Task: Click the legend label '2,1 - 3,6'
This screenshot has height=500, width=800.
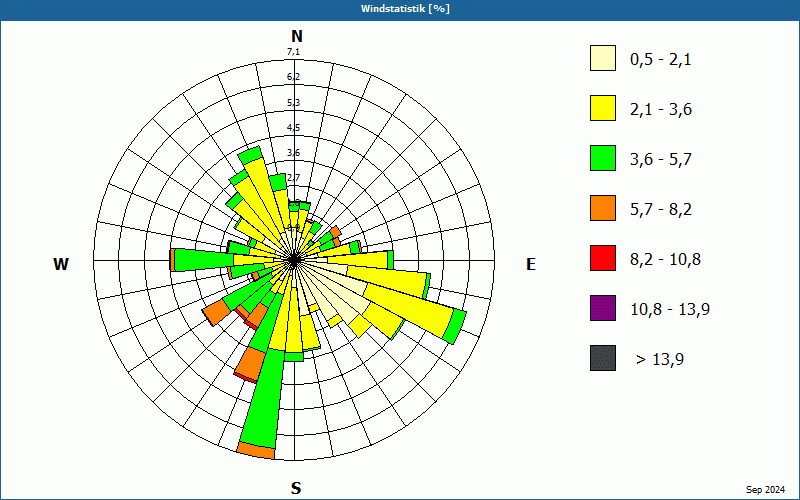Action: 661,110
